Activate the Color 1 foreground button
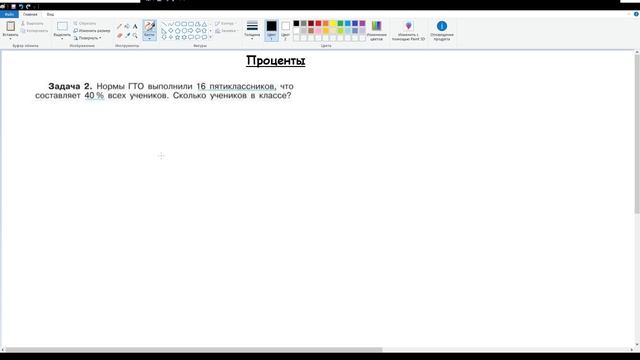640x360 pixels. [x=271, y=30]
